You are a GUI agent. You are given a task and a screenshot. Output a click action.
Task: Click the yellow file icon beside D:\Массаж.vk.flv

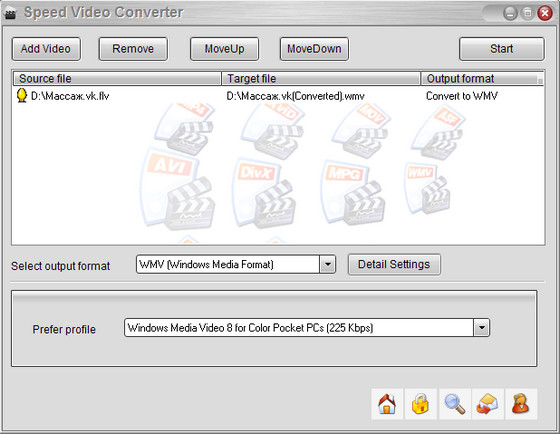[x=22, y=96]
